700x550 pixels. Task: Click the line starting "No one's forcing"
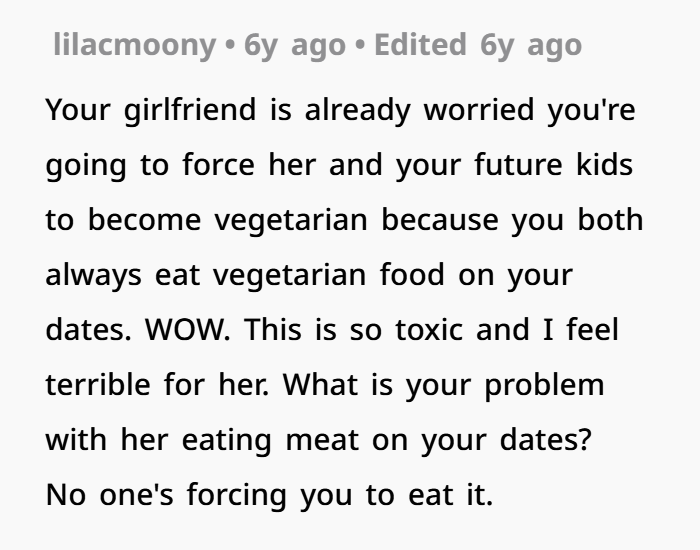tap(269, 494)
